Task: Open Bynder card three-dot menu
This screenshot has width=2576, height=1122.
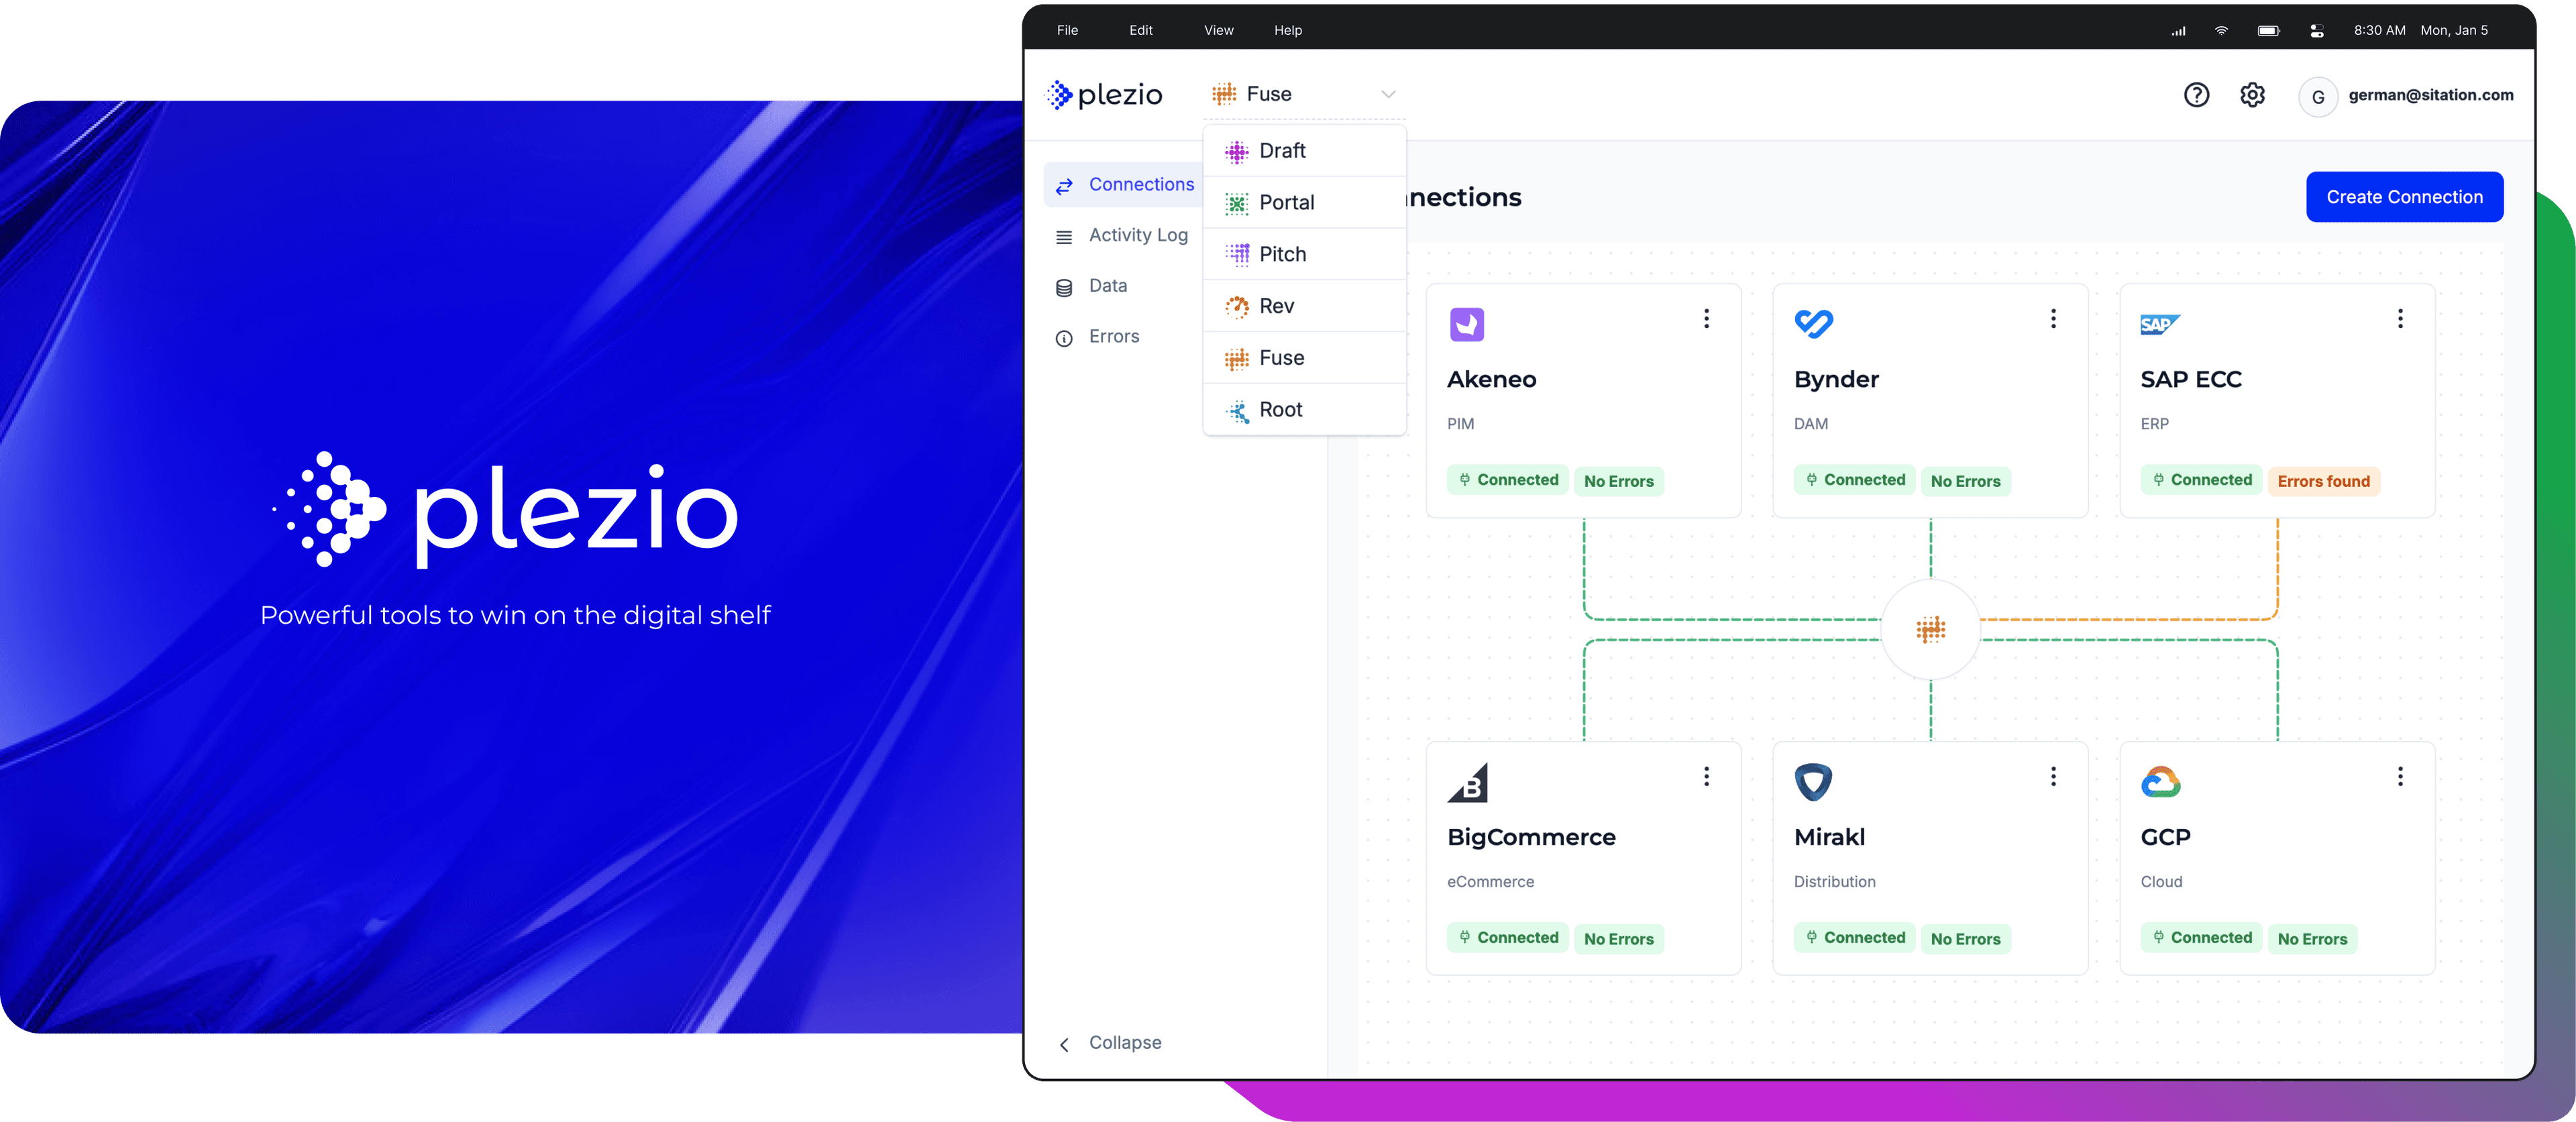Action: click(x=2053, y=319)
